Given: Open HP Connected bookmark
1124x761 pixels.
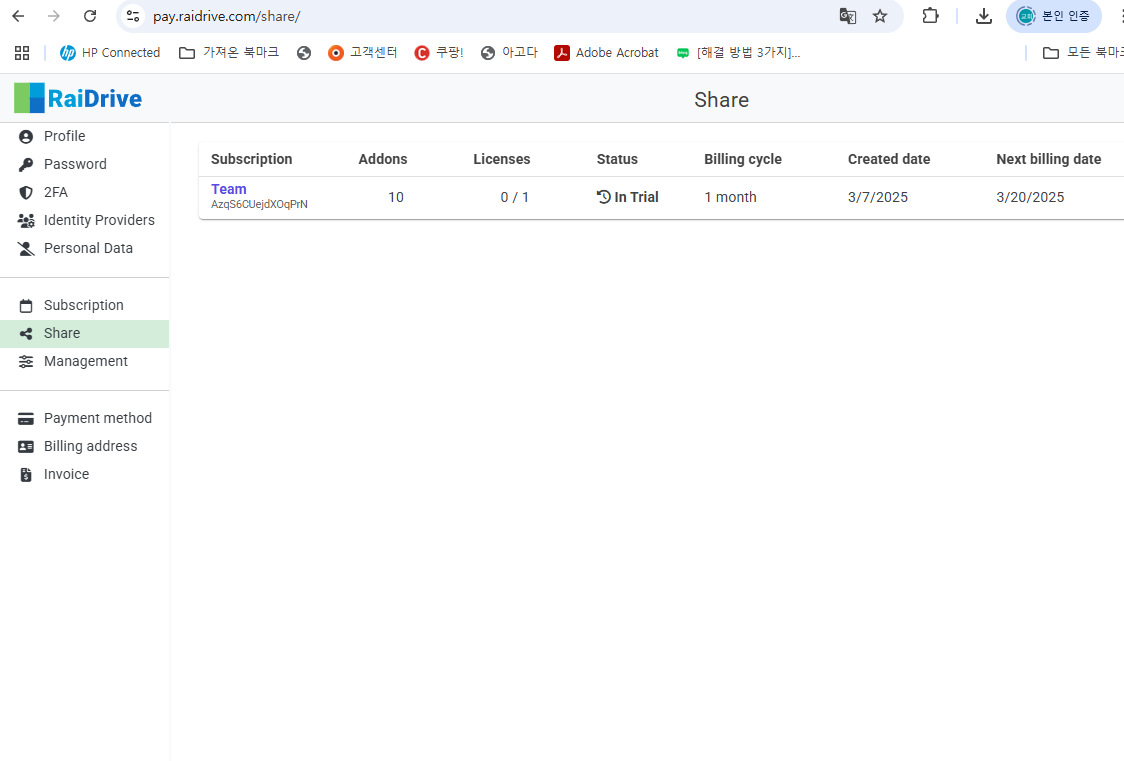Looking at the screenshot, I should coord(110,52).
